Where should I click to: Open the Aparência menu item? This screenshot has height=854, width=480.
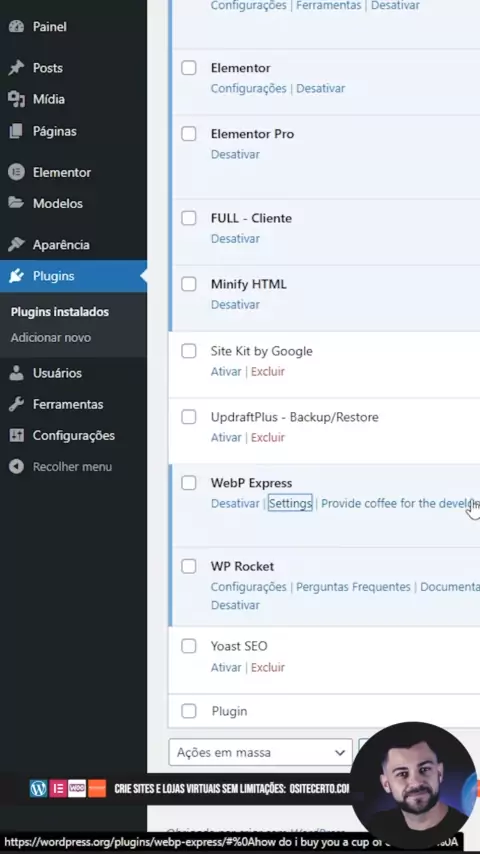[x=61, y=245]
